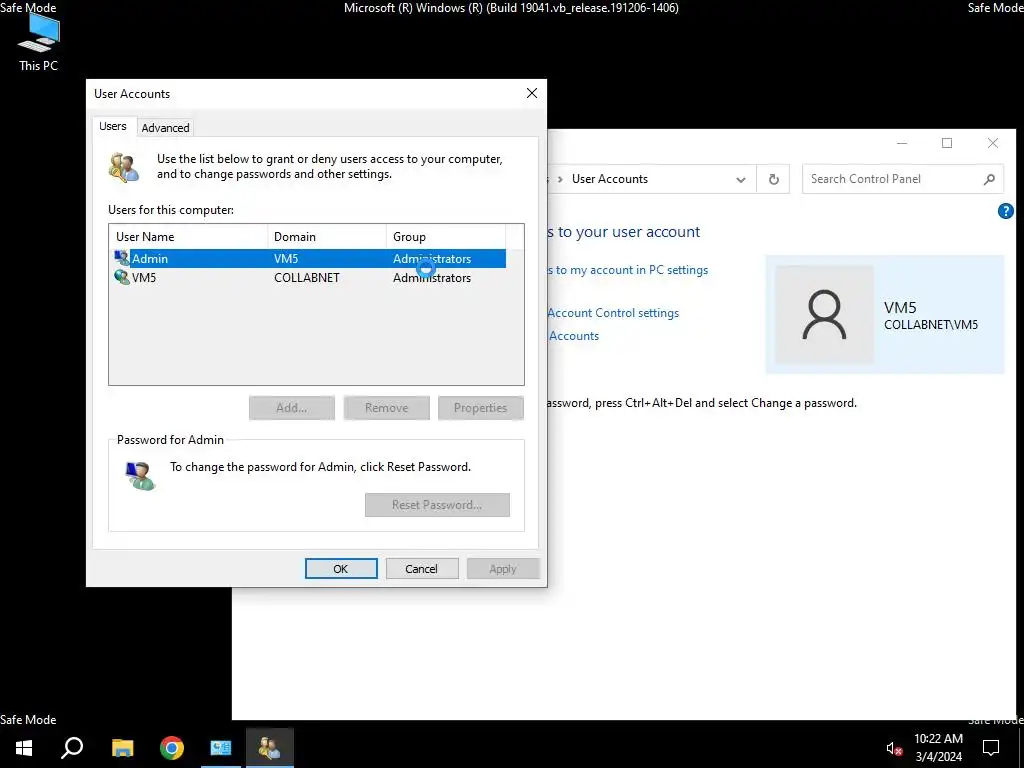Click COLLABNET\VM5 account name text
The image size is (1024, 768).
[931, 325]
